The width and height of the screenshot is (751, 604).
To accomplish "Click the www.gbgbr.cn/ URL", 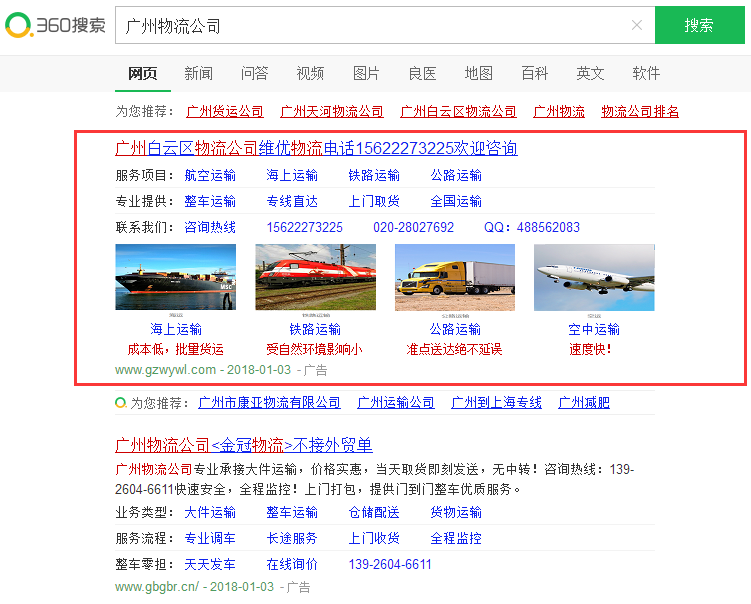I will click(157, 587).
